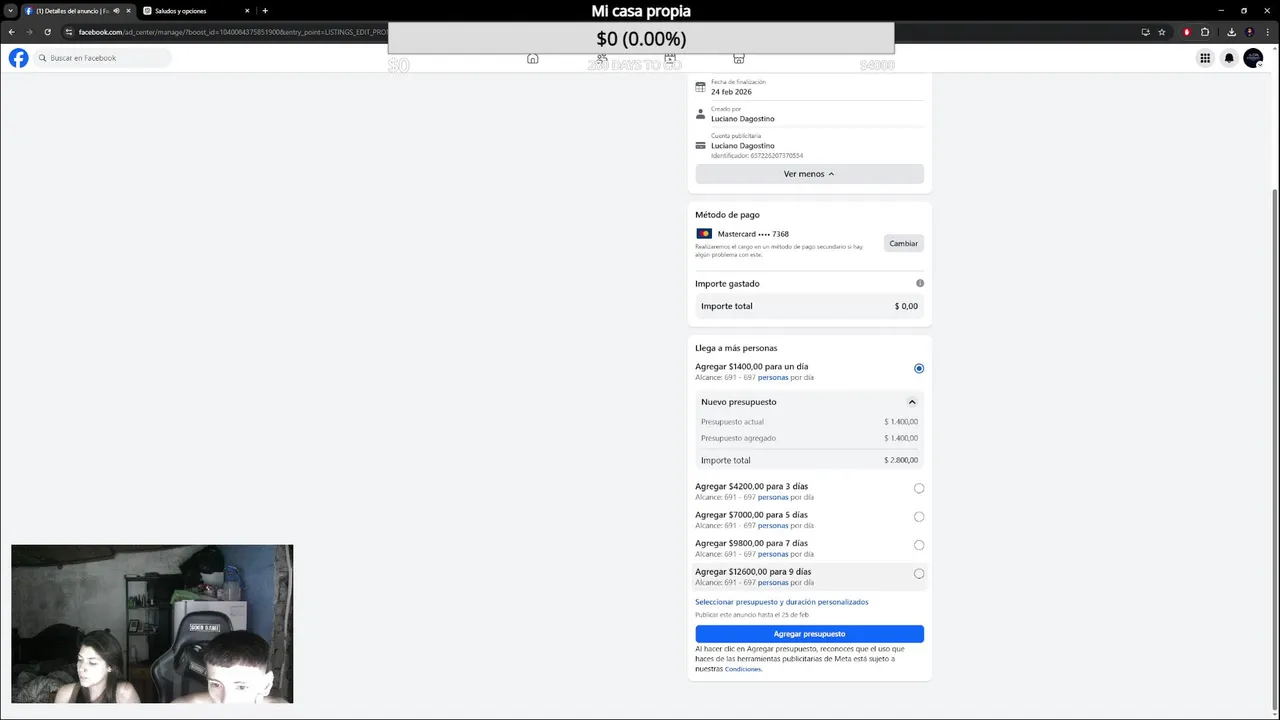Open Facebook apps grid menu
This screenshot has width=1280, height=720.
[1205, 58]
